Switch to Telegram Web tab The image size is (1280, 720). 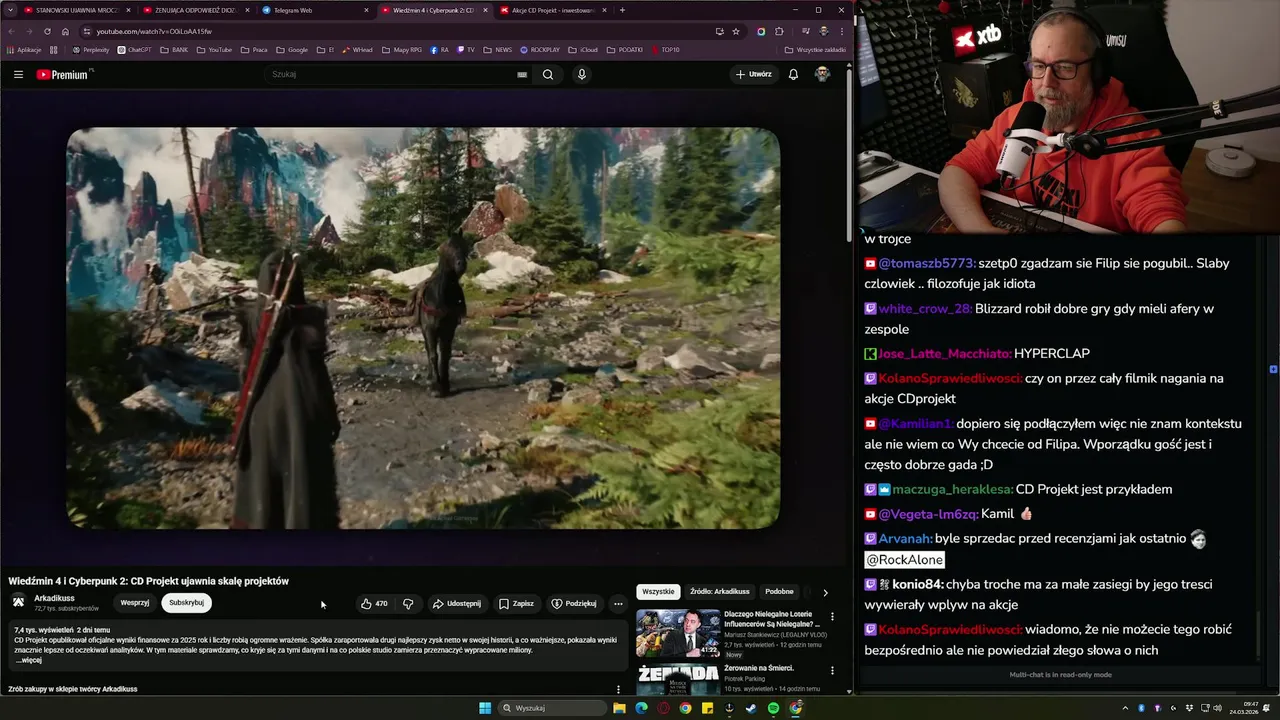click(x=314, y=10)
